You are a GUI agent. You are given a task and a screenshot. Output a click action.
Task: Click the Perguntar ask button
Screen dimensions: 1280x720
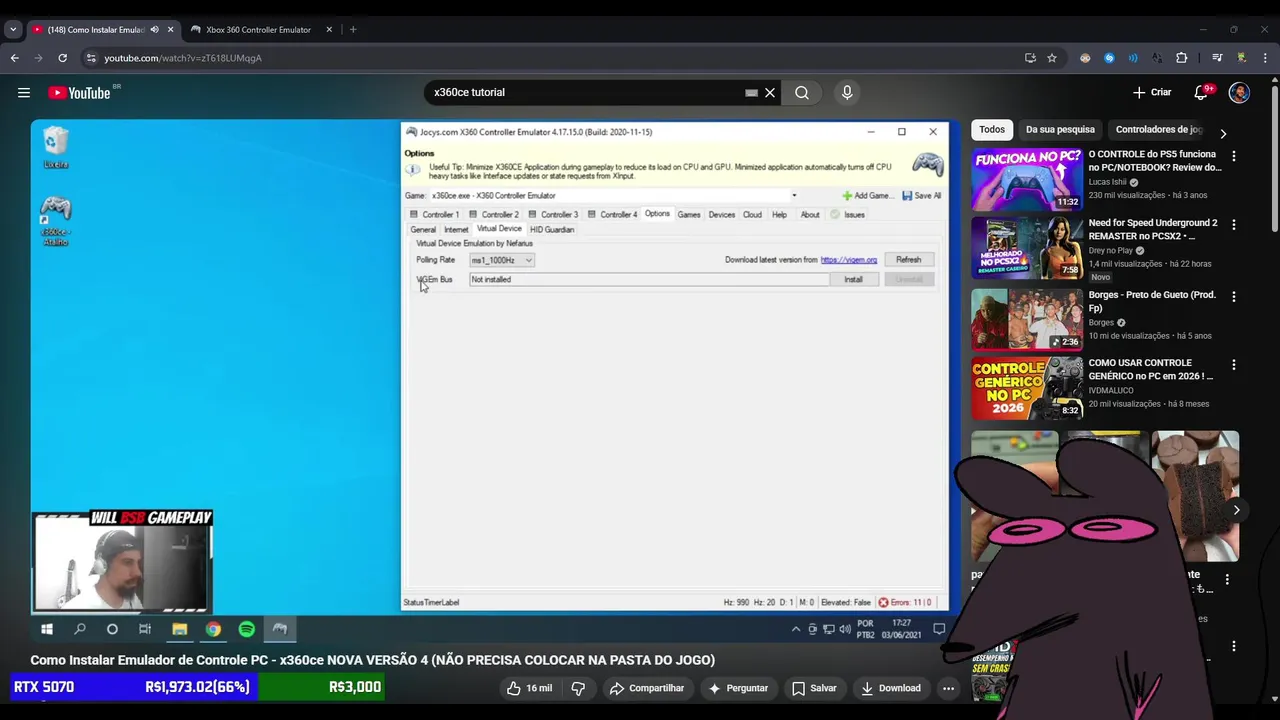pos(738,688)
